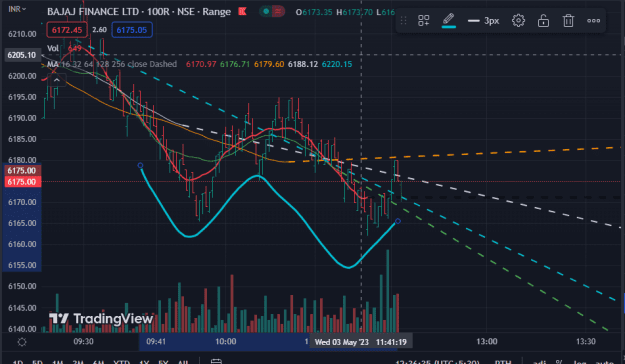Select the Vol indicator legend
Image resolution: width=625 pixels, height=364 pixels.
(53, 48)
